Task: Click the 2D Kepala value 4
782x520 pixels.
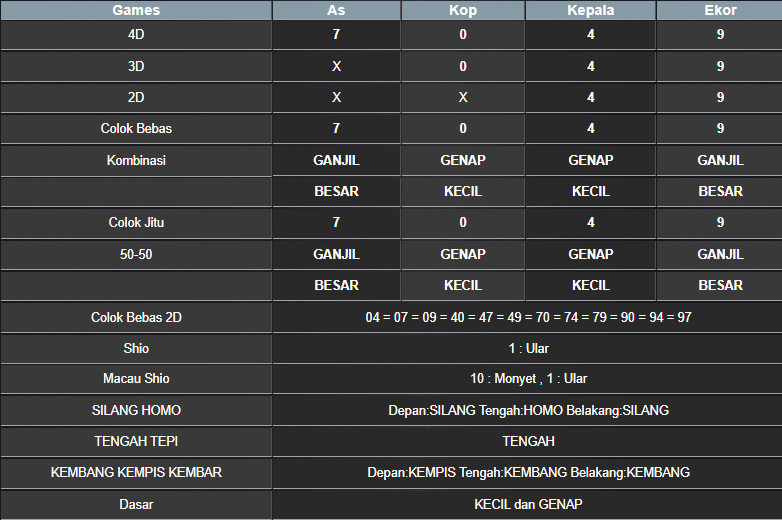Action: (x=590, y=97)
